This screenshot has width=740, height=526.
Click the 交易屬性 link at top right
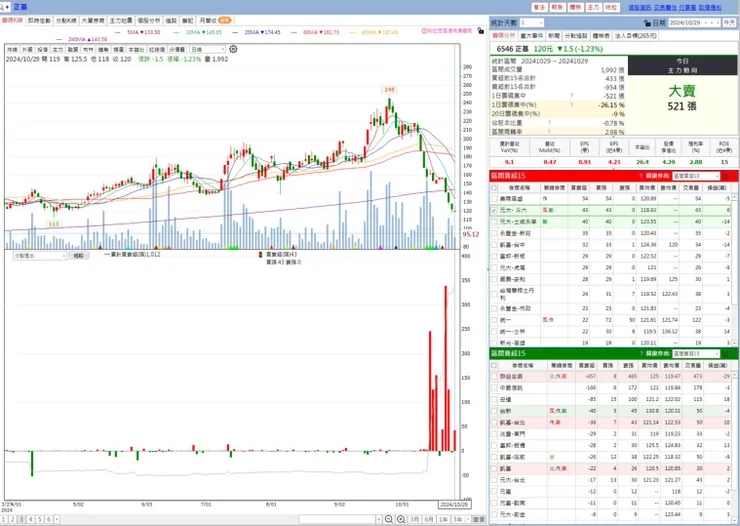[x=665, y=8]
